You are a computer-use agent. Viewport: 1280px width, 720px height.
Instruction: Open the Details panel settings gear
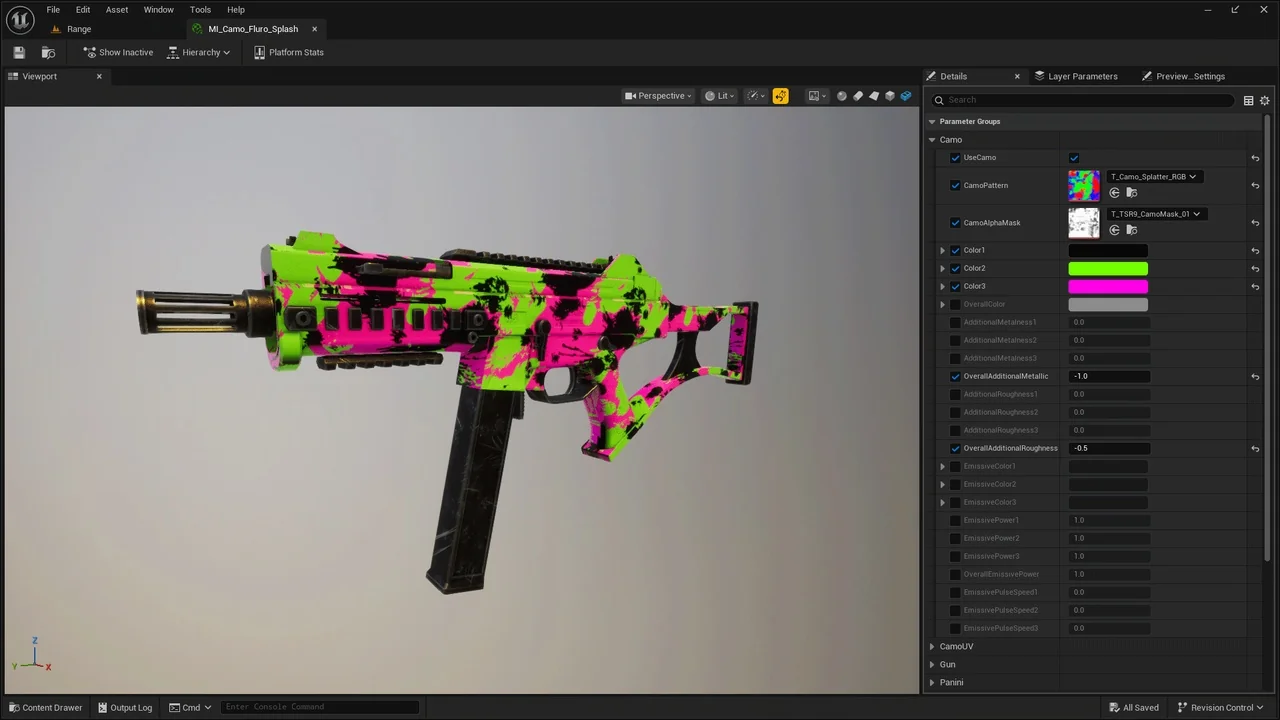point(1264,100)
